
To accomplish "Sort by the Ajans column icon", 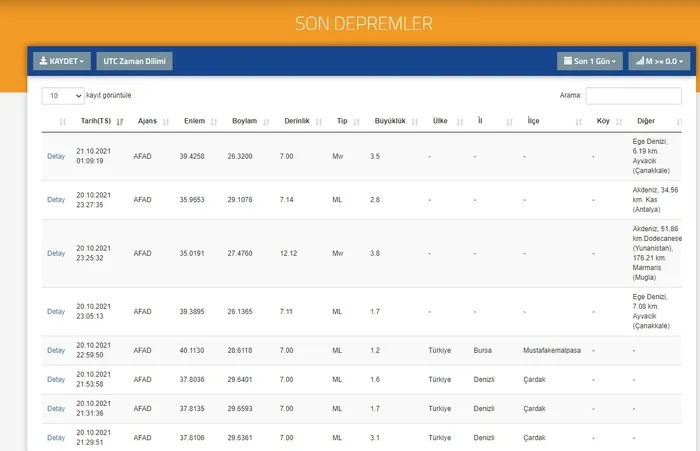I will click(x=166, y=122).
